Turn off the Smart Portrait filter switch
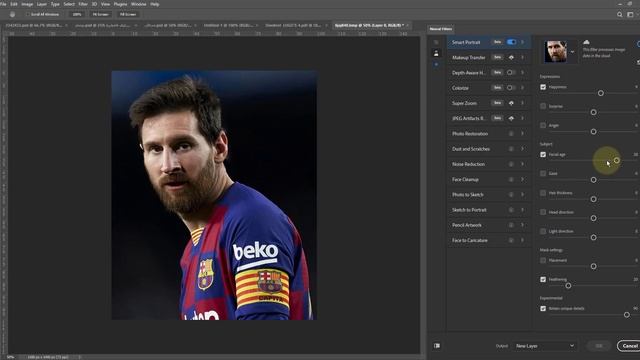Screen dimensions: 640x360 (x=511, y=42)
